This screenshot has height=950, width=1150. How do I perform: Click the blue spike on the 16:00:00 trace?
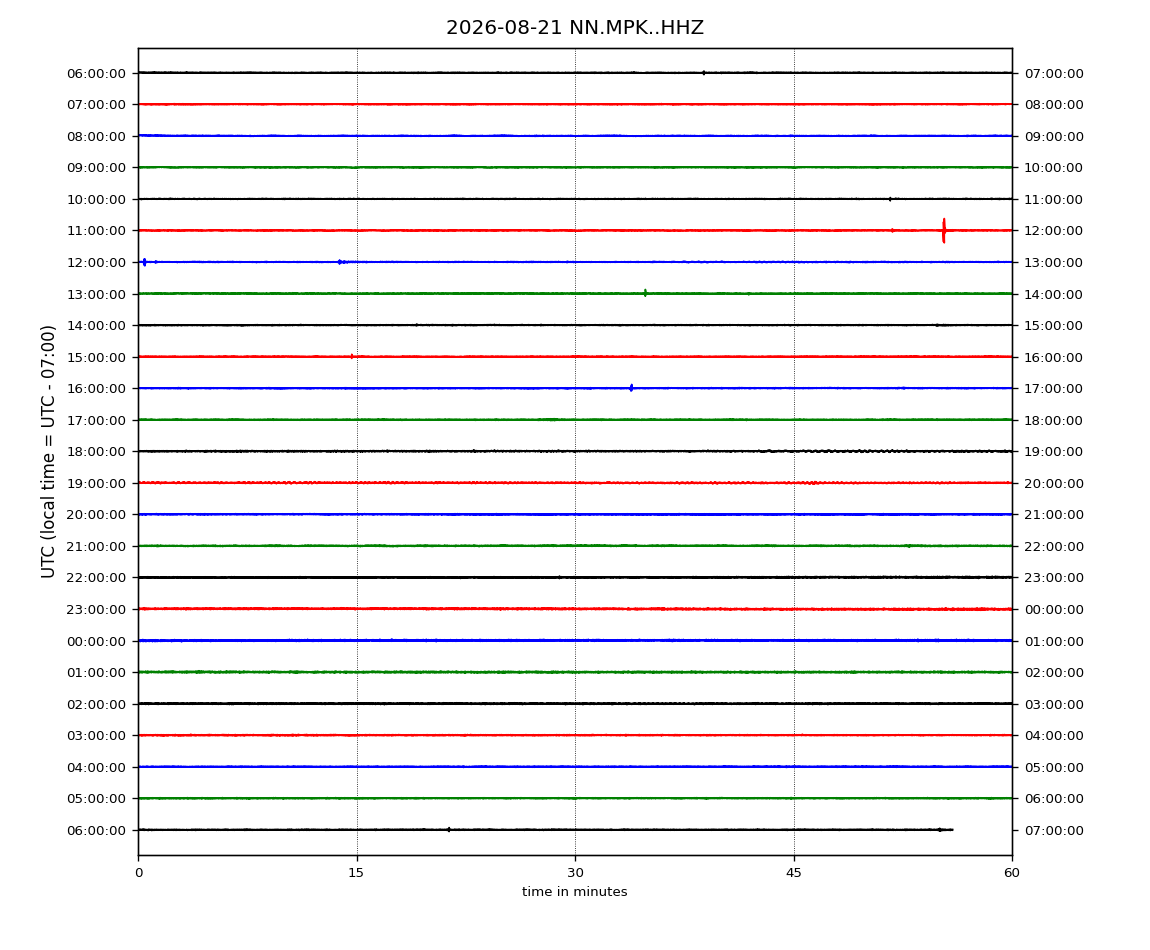point(631,388)
